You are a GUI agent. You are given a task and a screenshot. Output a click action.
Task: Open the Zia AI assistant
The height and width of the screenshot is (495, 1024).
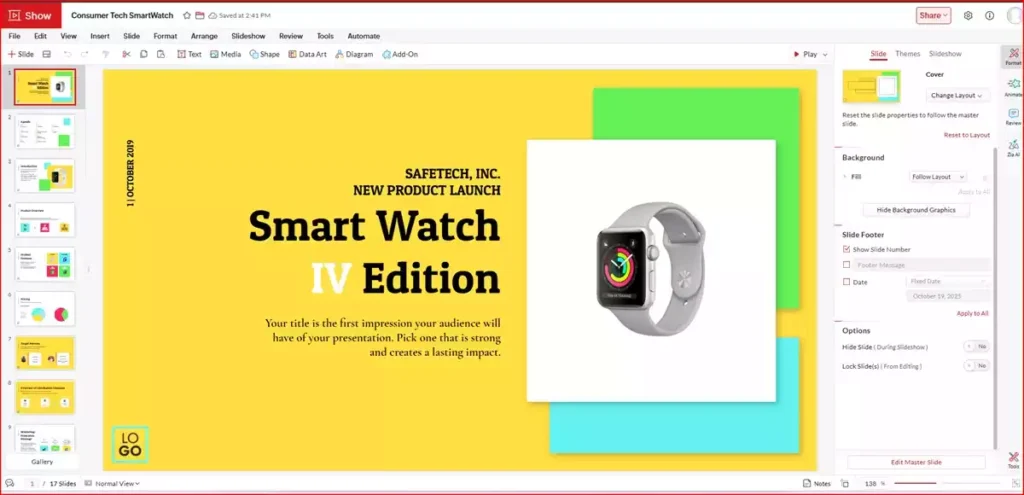(1012, 148)
